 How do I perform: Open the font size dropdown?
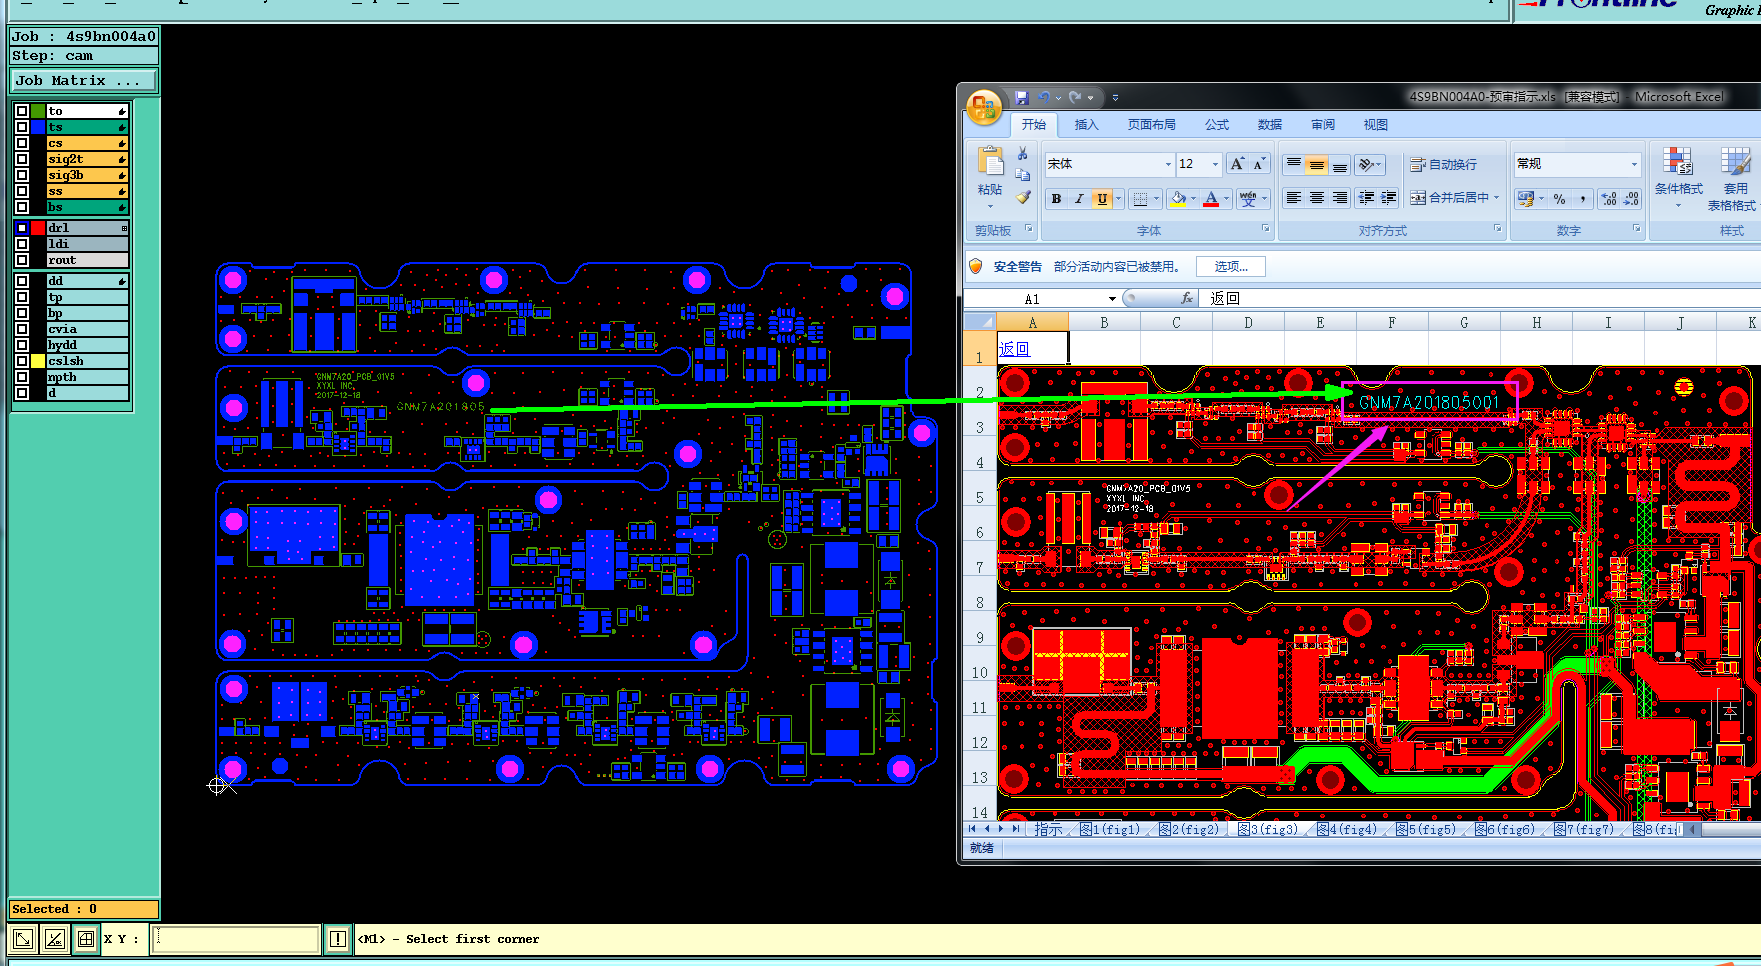click(x=1215, y=164)
